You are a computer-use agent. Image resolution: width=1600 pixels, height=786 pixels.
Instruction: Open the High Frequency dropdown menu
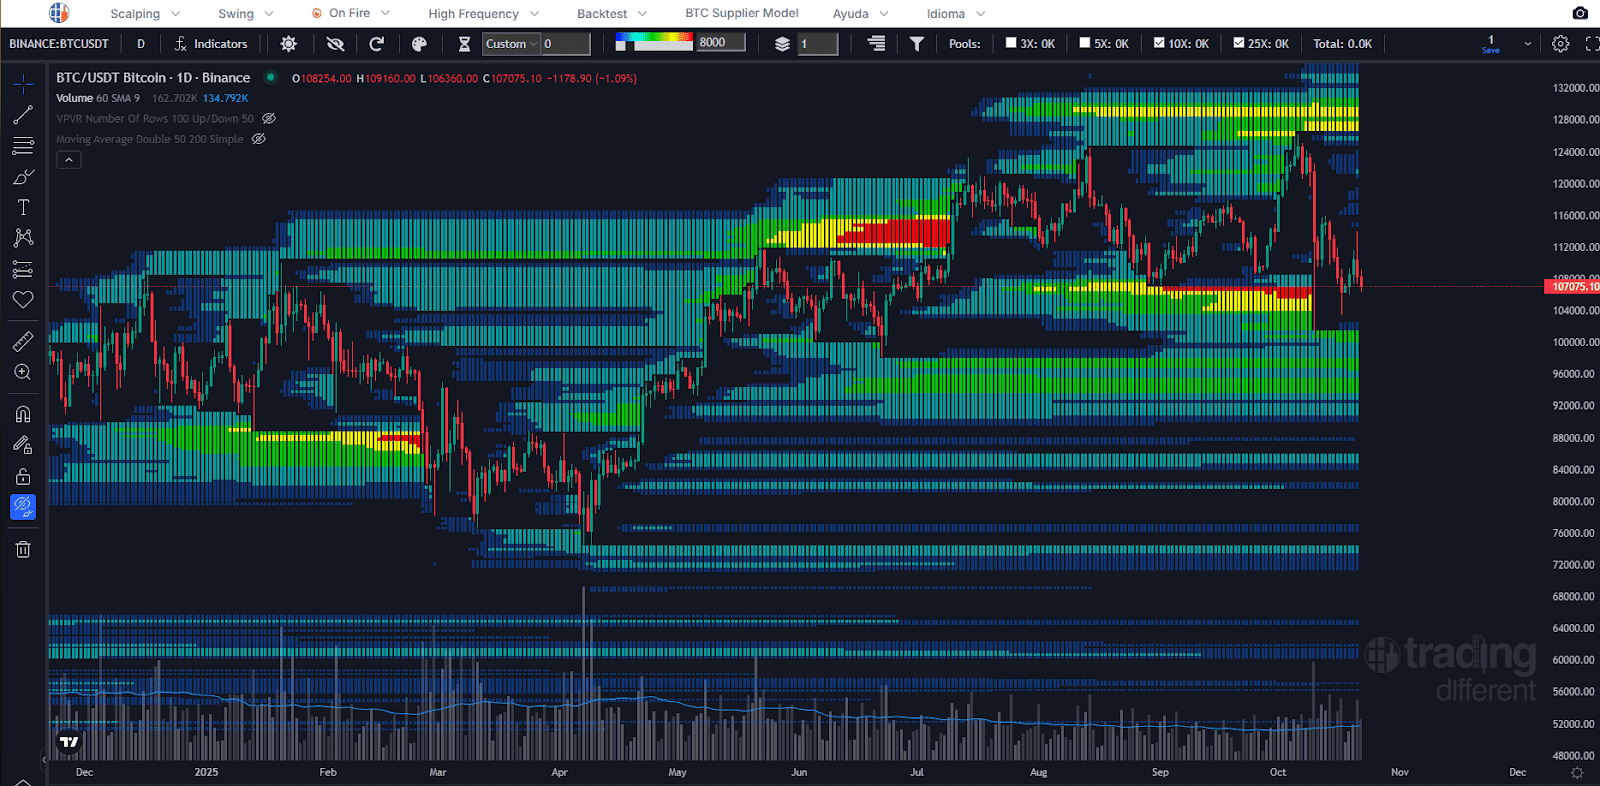(484, 14)
